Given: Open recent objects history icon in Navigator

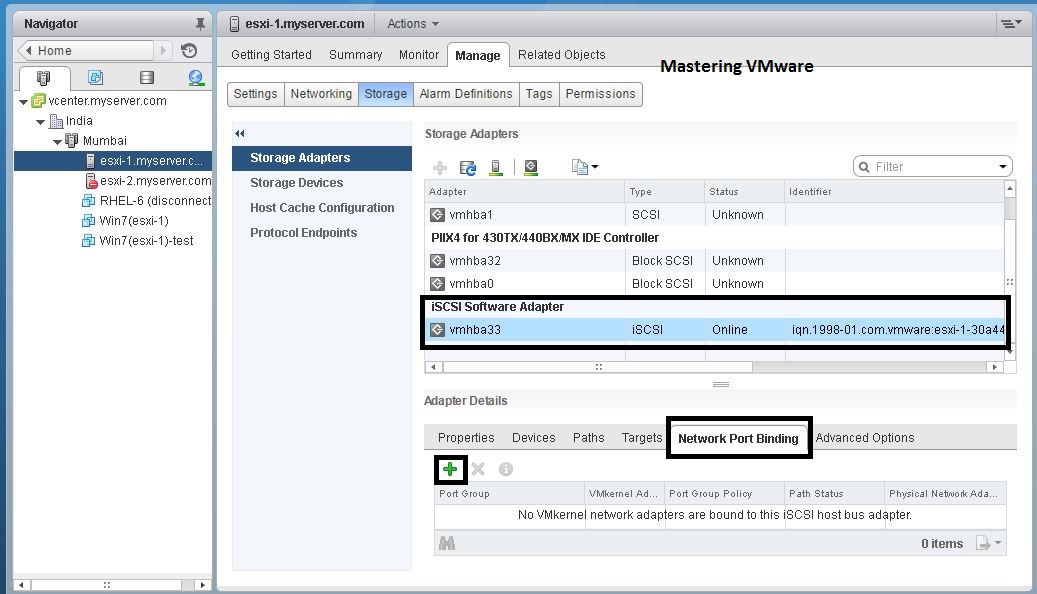Looking at the screenshot, I should (x=190, y=49).
